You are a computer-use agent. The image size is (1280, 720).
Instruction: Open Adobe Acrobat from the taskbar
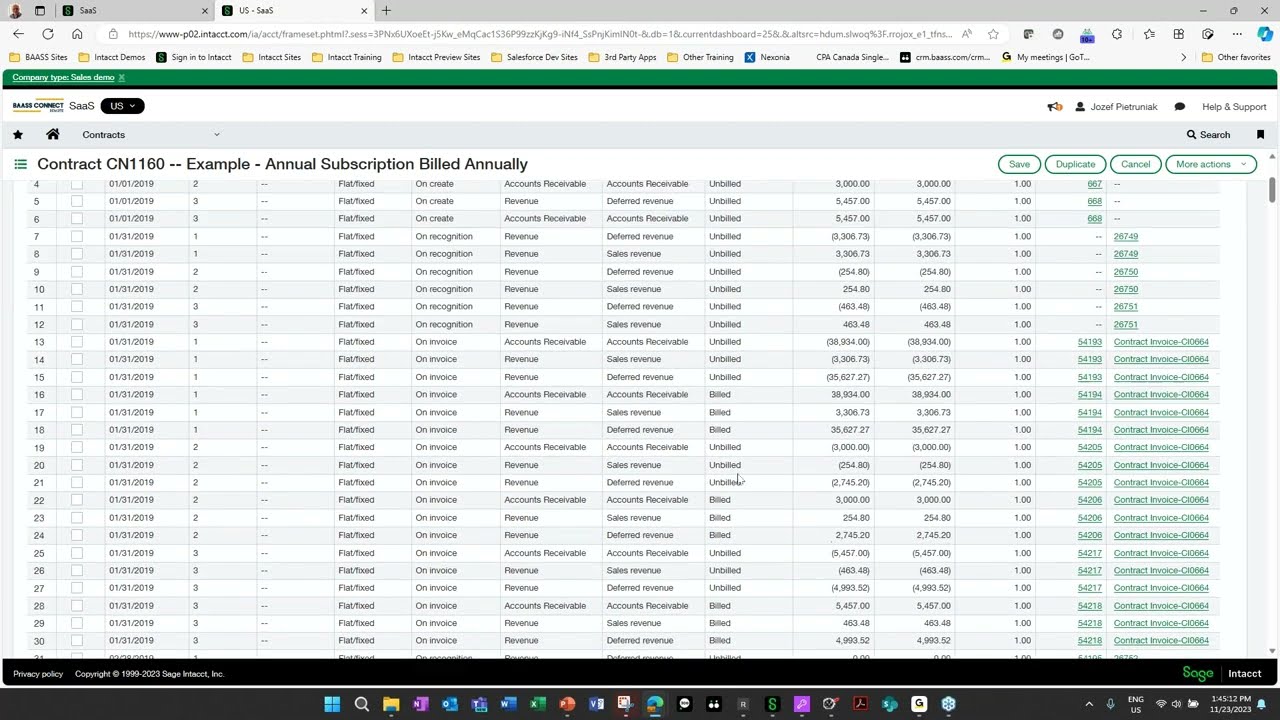coord(860,704)
